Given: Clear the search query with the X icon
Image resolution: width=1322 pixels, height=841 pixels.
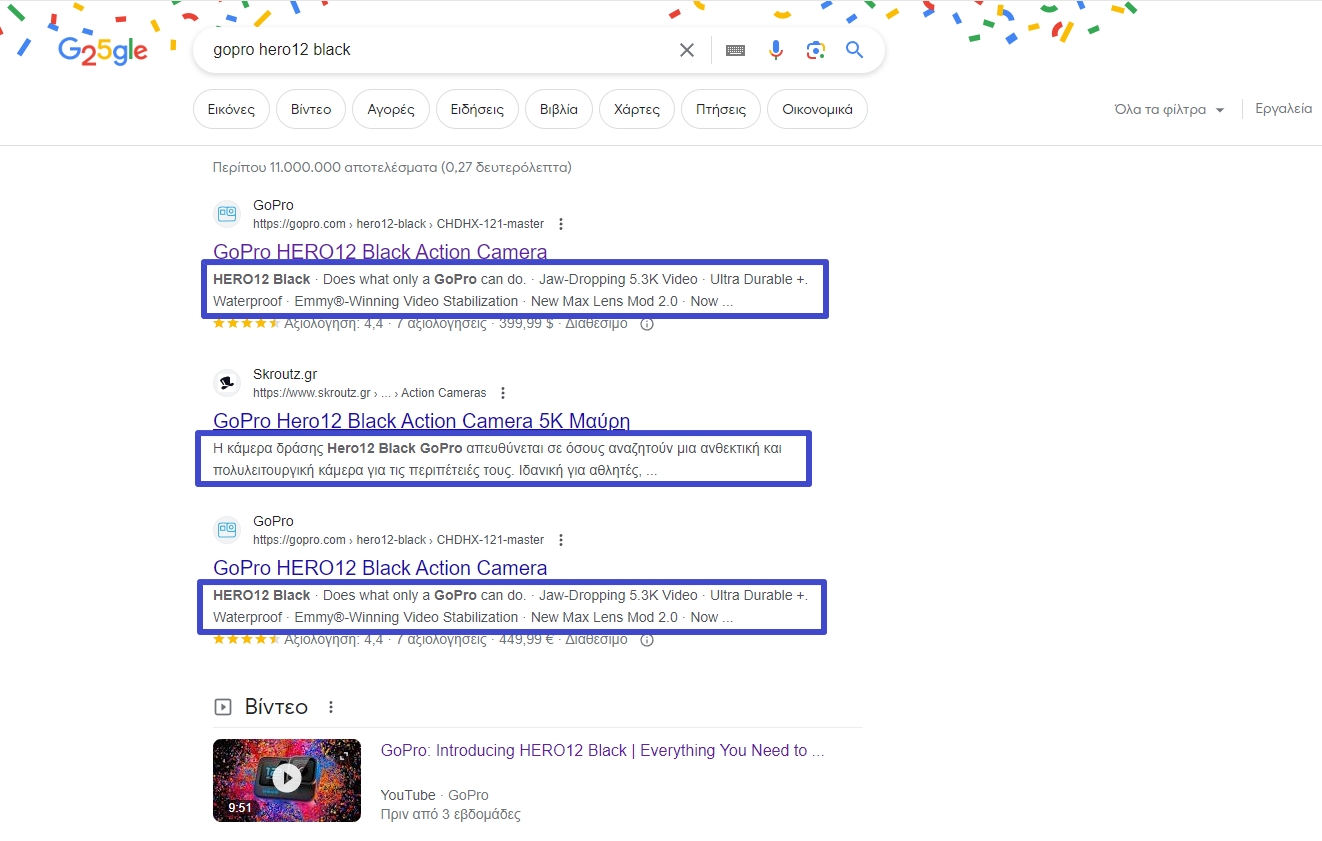Looking at the screenshot, I should (x=687, y=49).
